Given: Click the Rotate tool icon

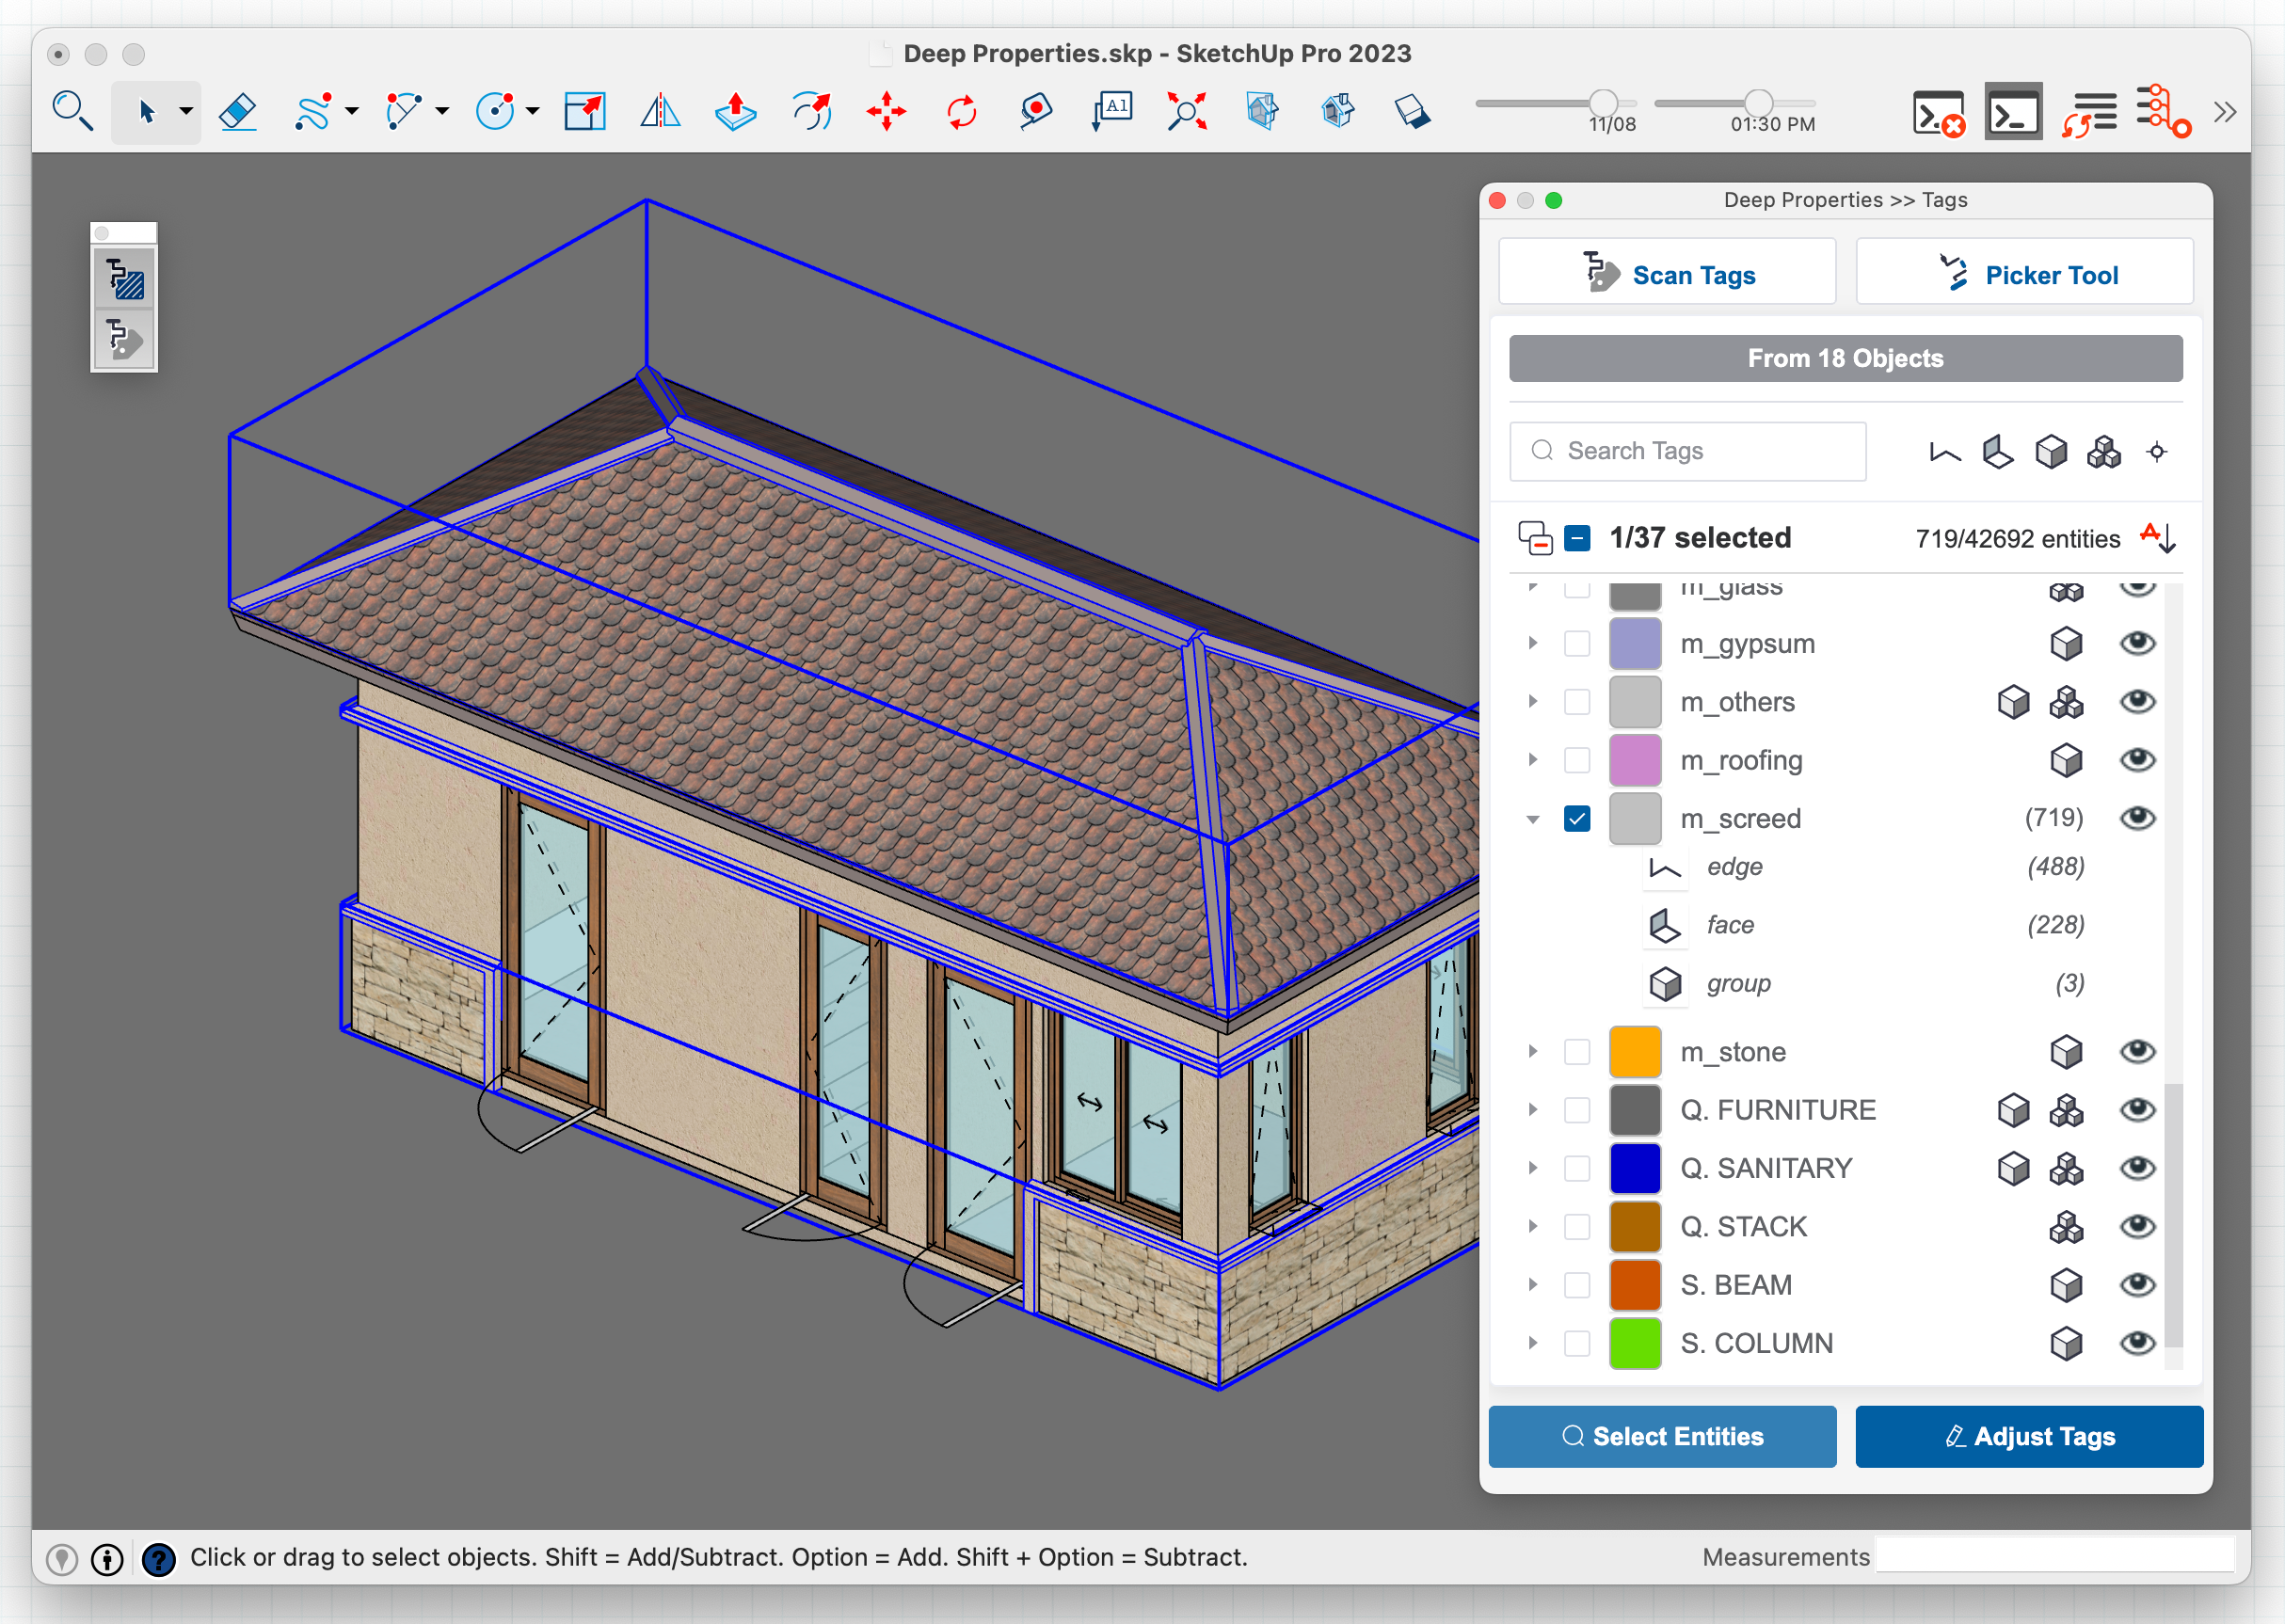Looking at the screenshot, I should pyautogui.click(x=961, y=111).
